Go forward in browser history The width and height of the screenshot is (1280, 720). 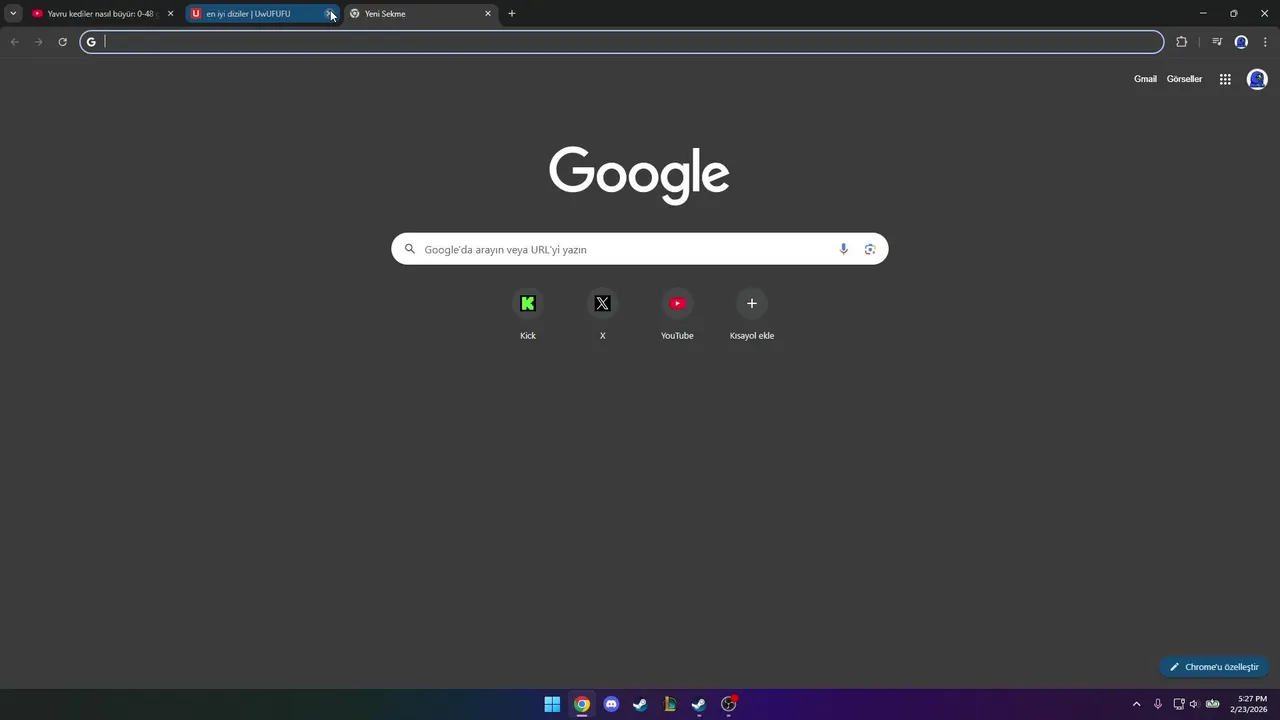click(x=38, y=42)
